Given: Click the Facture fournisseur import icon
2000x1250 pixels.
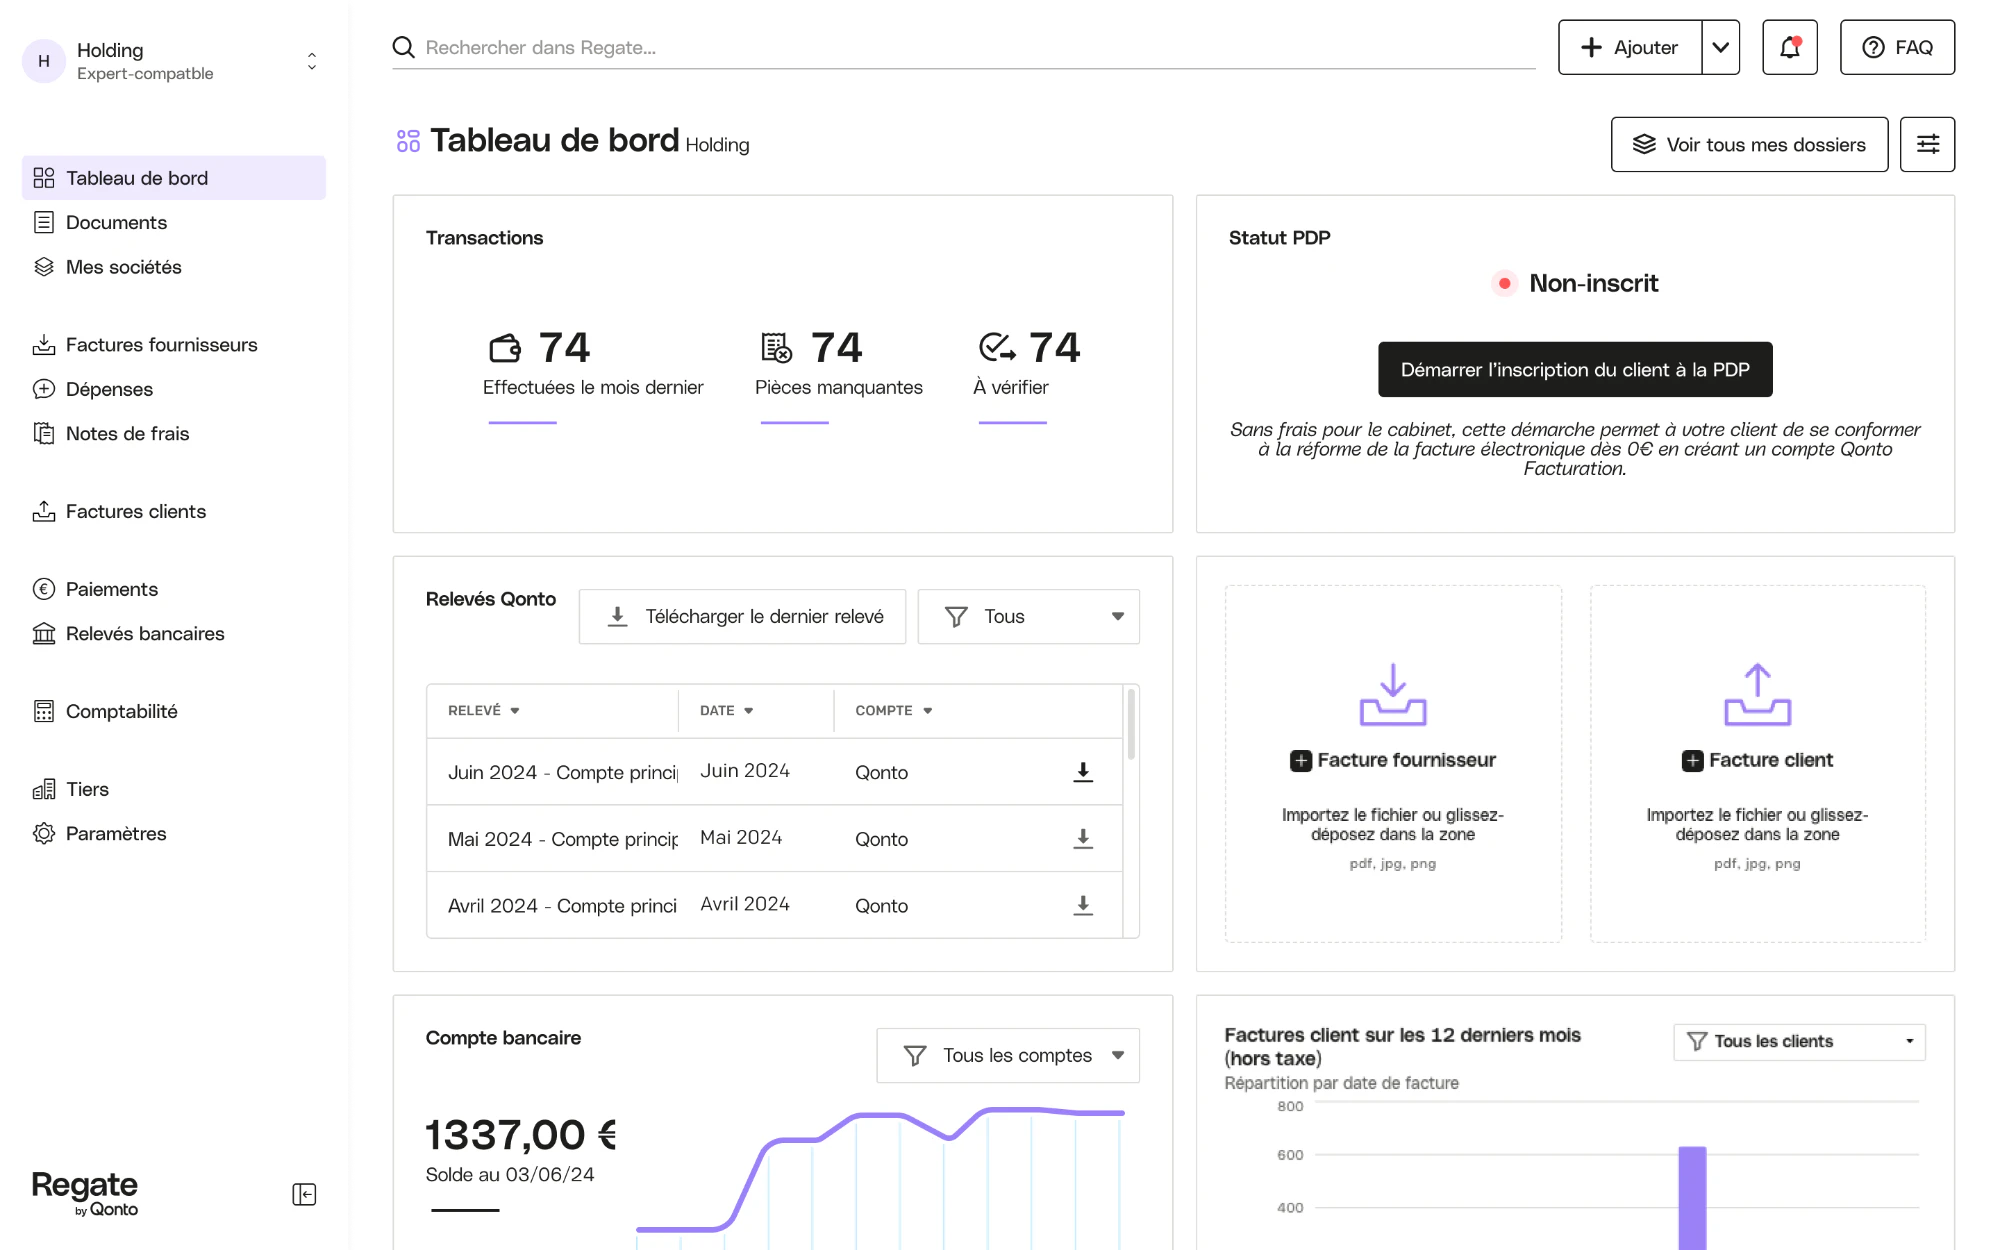Looking at the screenshot, I should (1393, 694).
